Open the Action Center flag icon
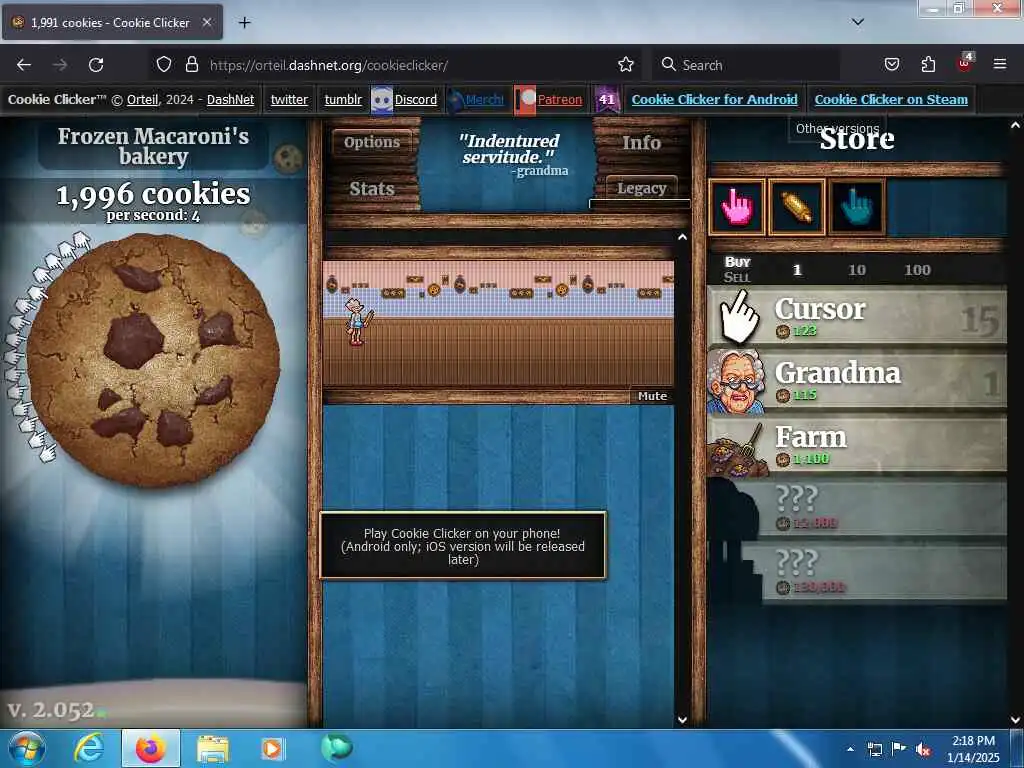The image size is (1024, 768). [899, 749]
